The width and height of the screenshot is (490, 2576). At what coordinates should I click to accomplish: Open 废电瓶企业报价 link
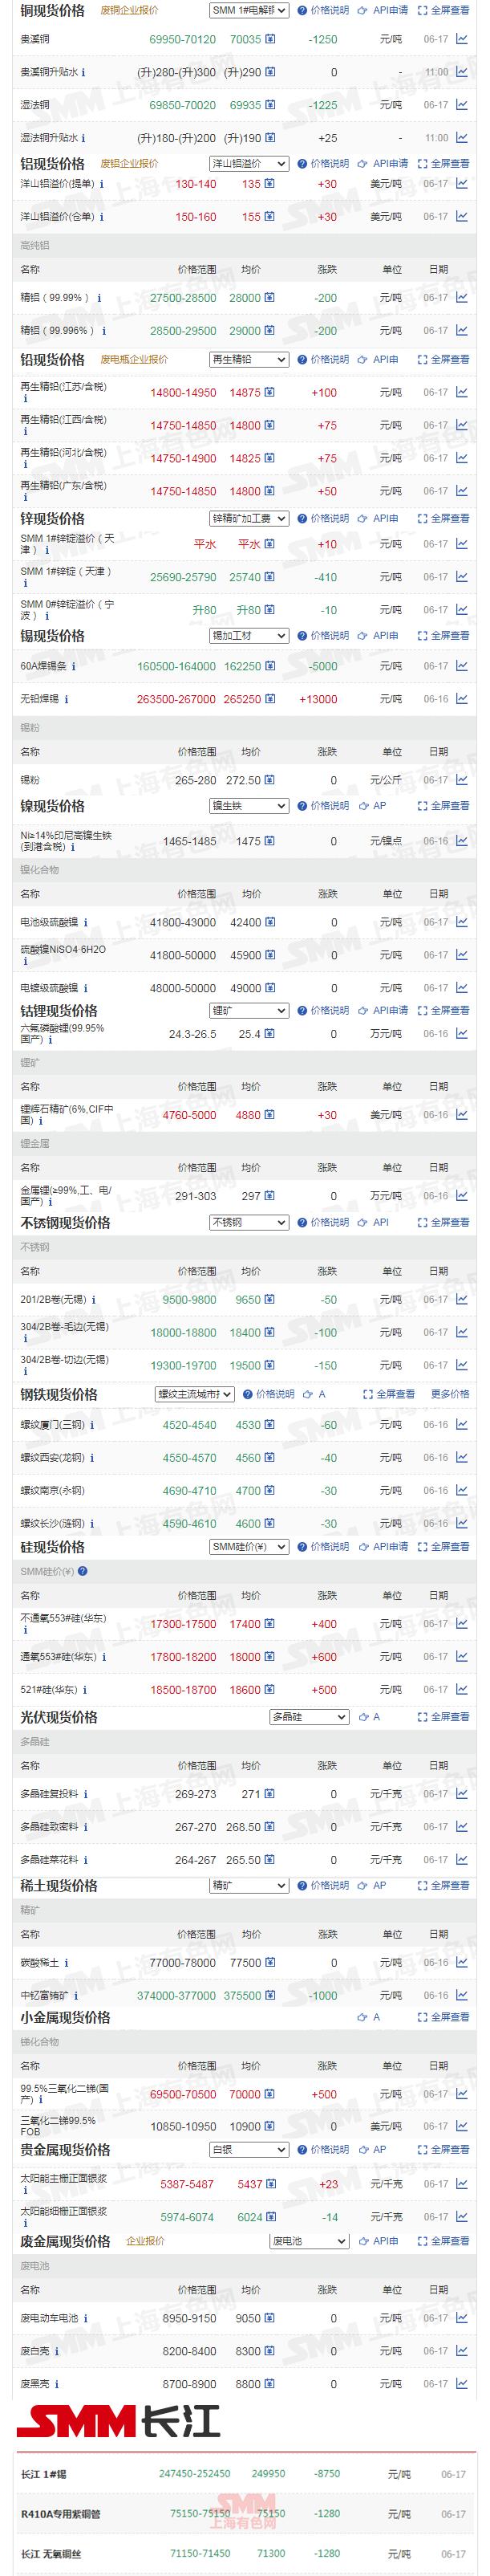[x=134, y=359]
